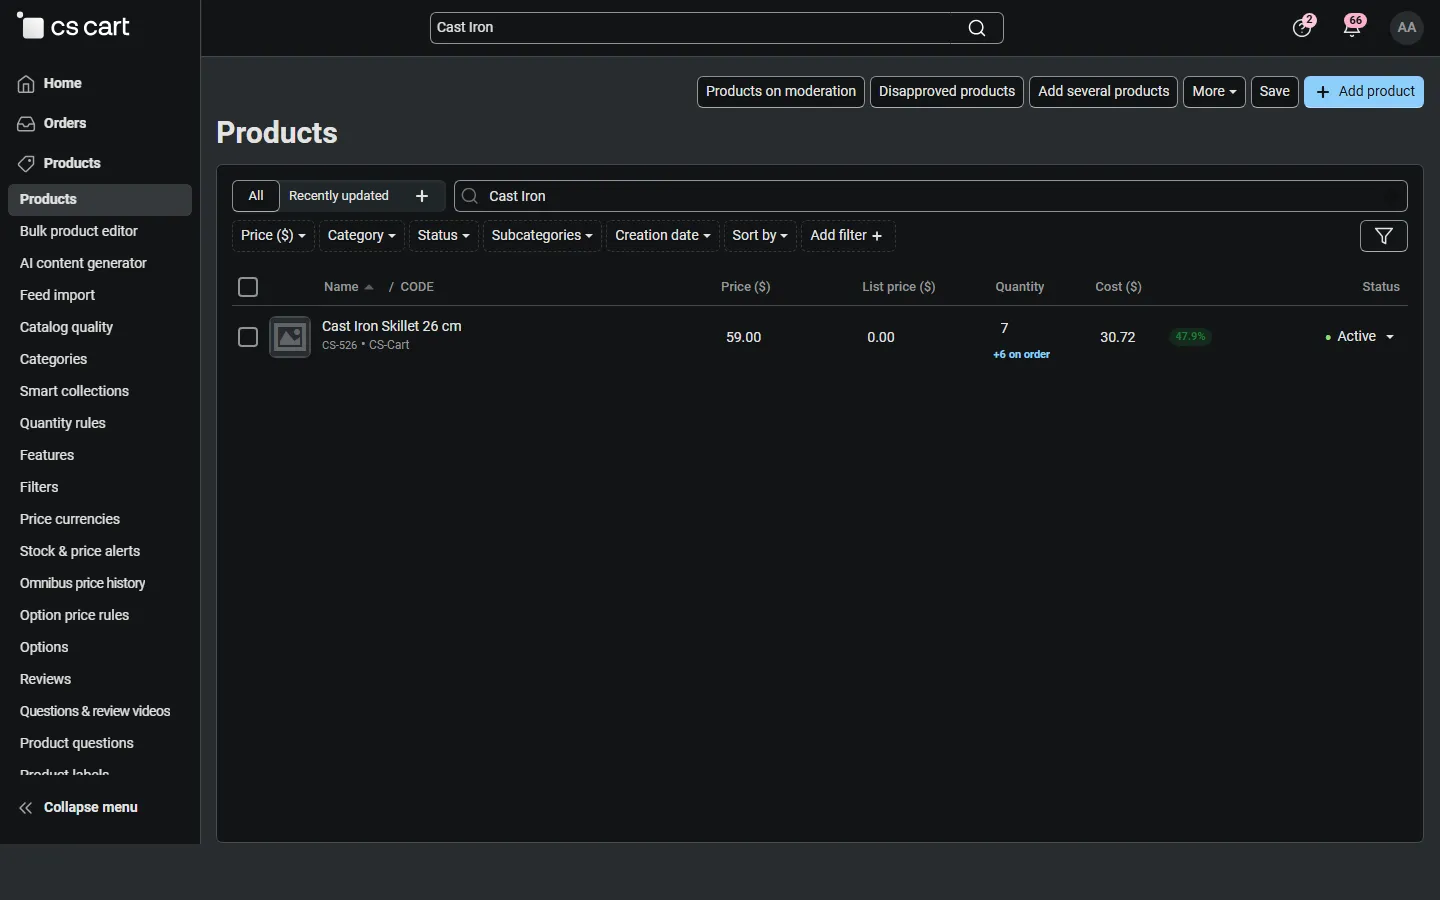The height and width of the screenshot is (900, 1440).
Task: Toggle the select-all products checkbox
Action: (249, 288)
